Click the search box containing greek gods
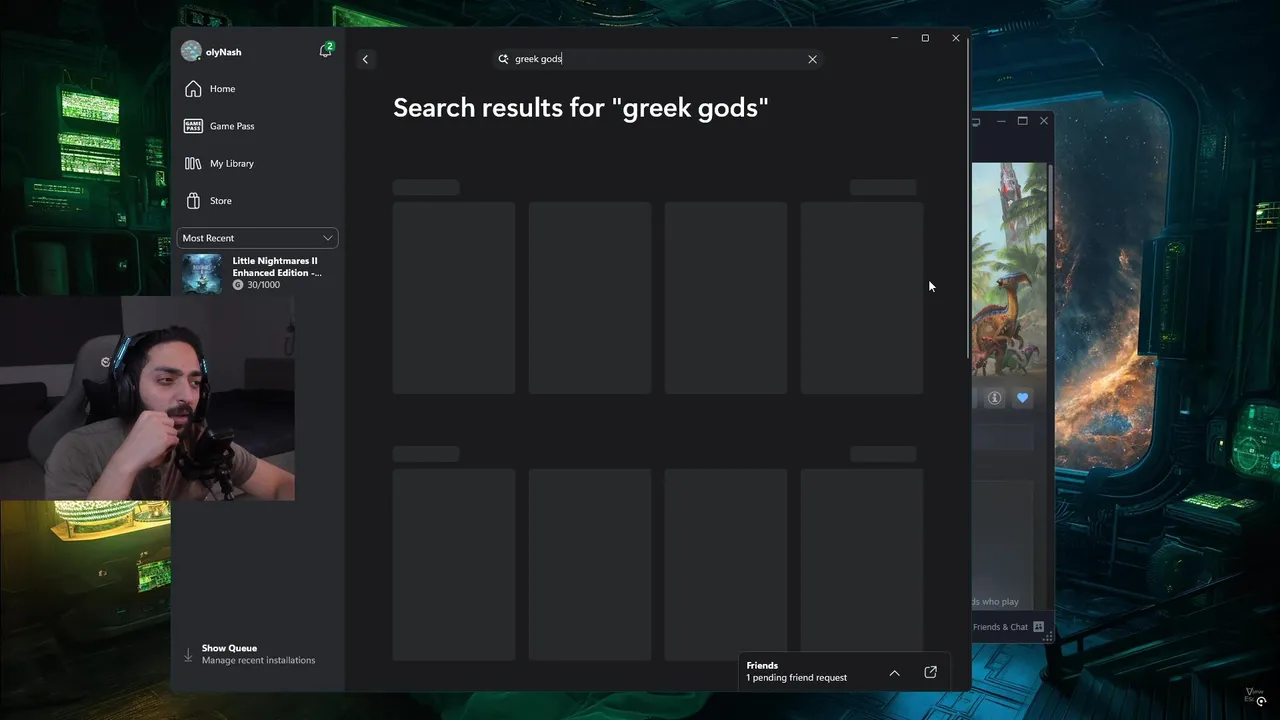 [658, 59]
